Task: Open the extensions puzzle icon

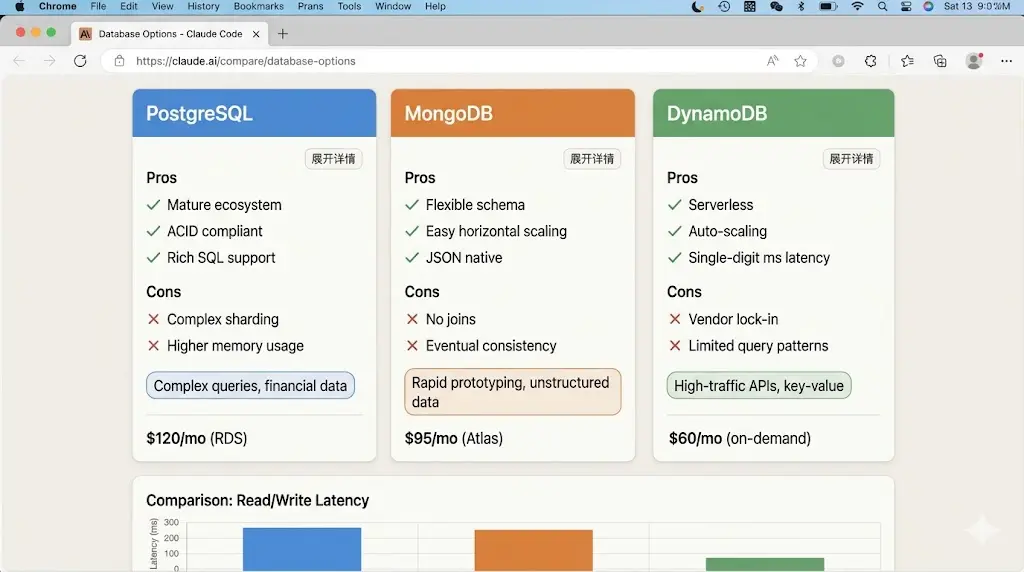Action: 871,61
